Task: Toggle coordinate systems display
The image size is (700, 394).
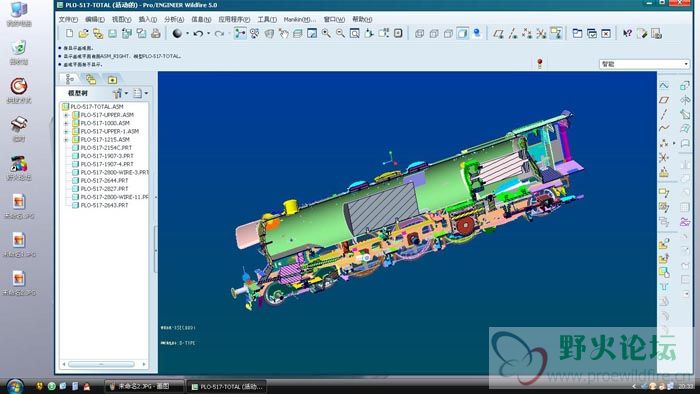Action: 542,33
